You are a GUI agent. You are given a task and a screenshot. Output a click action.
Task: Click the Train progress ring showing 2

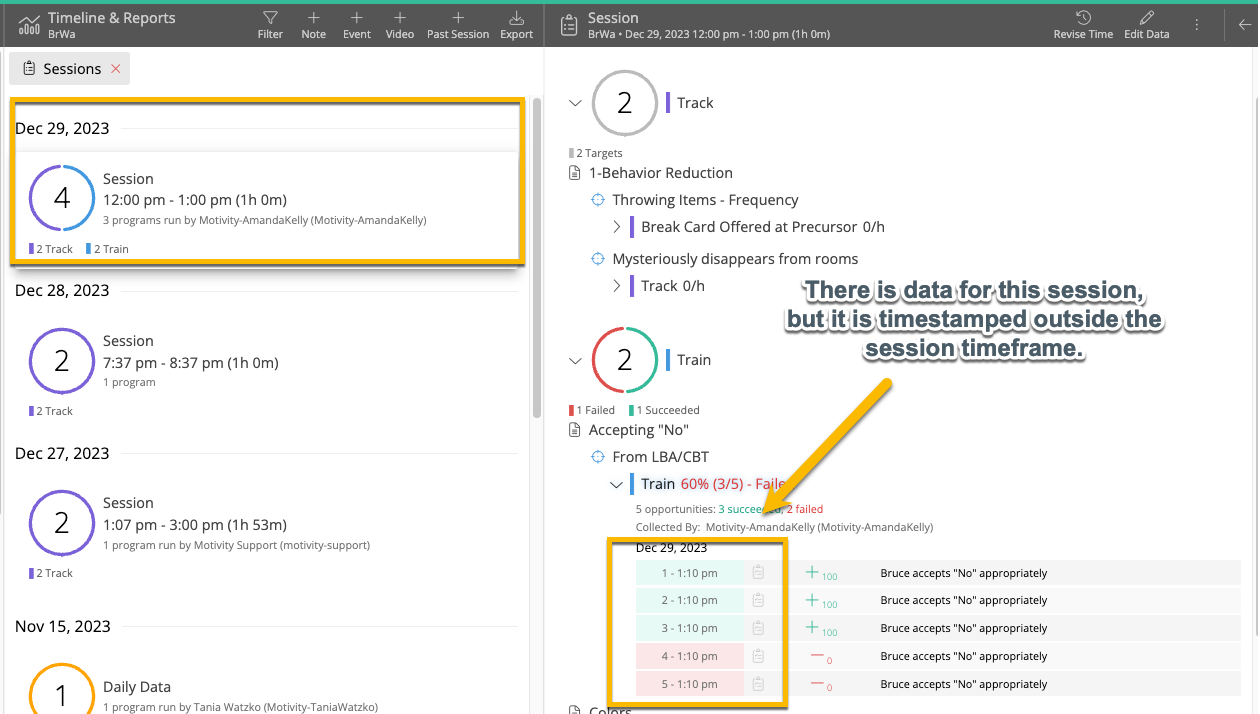(625, 359)
